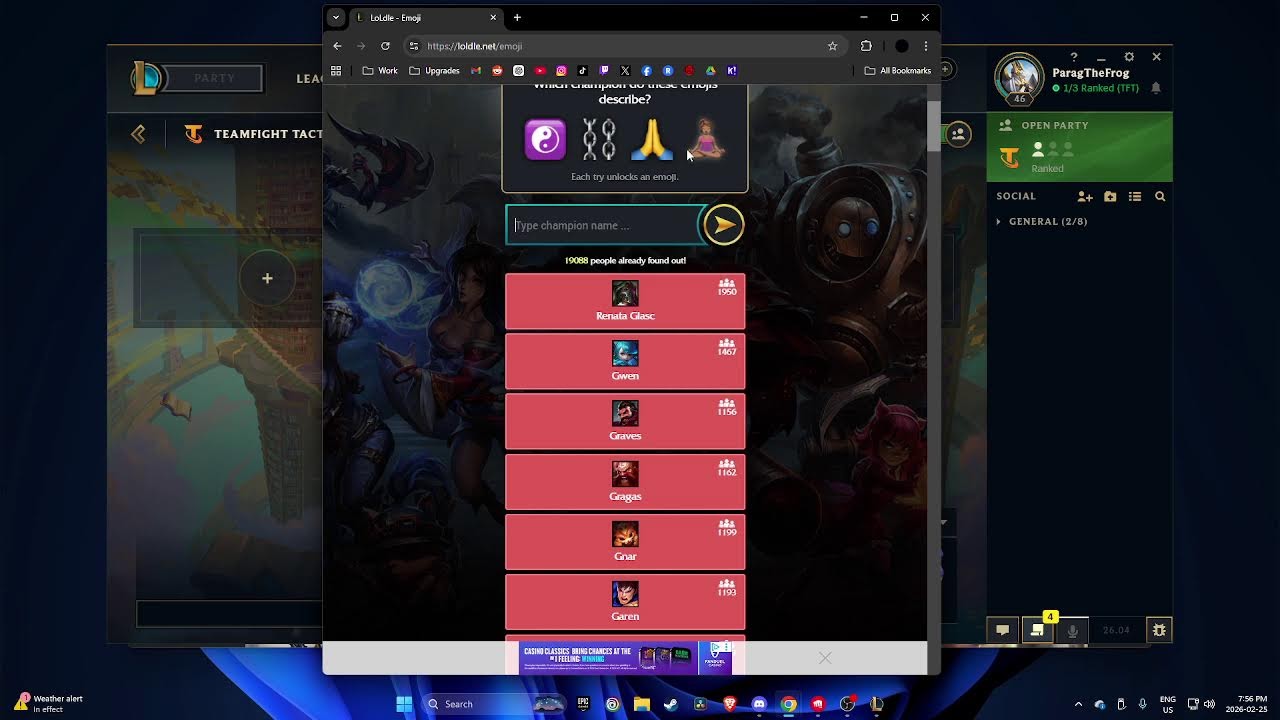Open League missions icon with badge 4
1280x720 pixels.
pos(1037,630)
